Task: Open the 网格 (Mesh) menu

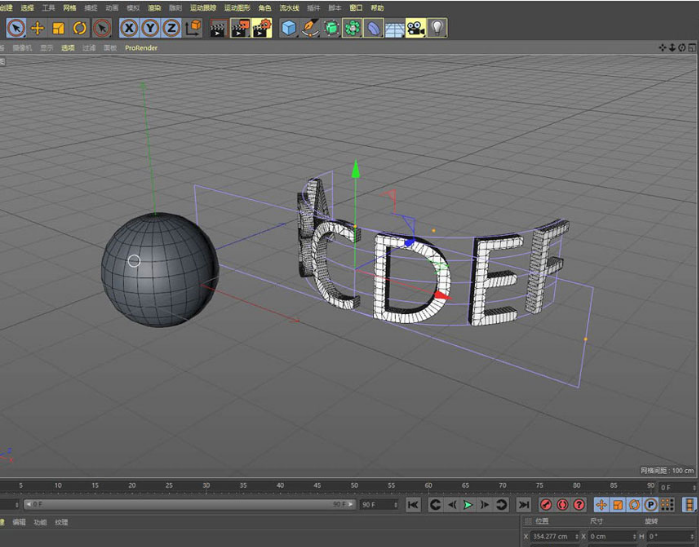Action: point(70,8)
